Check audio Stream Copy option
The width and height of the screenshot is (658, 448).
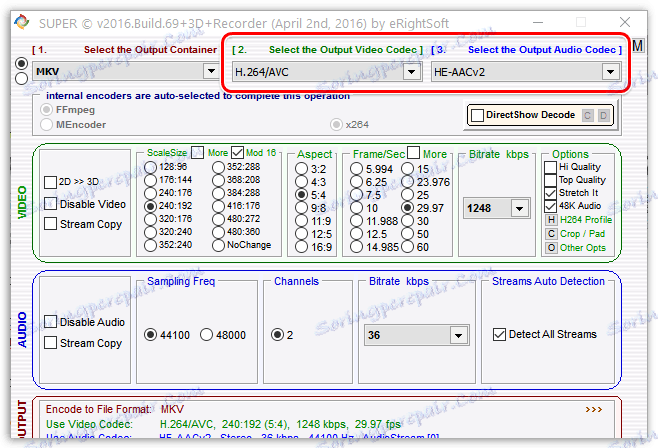point(50,343)
